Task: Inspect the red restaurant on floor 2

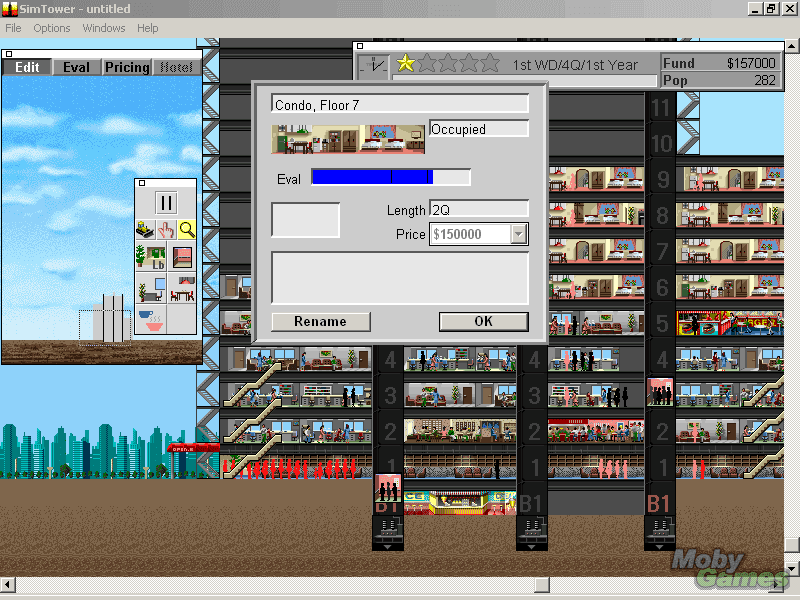Action: [x=596, y=431]
